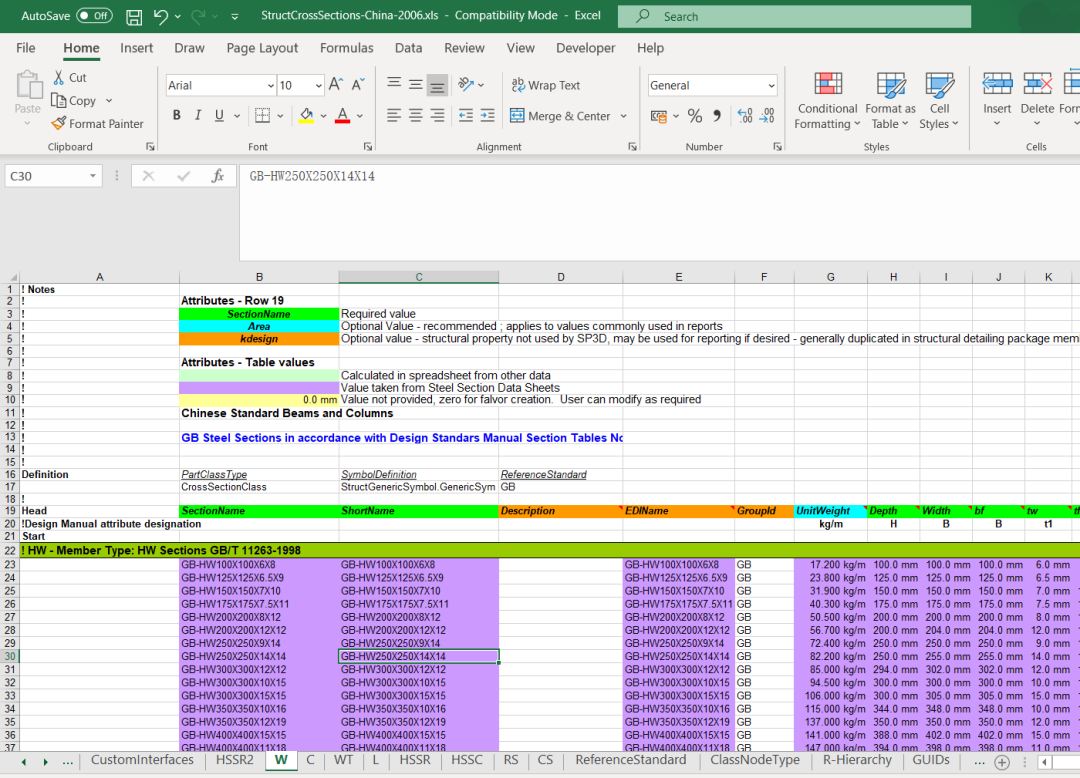Screen dimensions: 1080x778
Task: Toggle Underline formatting
Action: click(219, 116)
